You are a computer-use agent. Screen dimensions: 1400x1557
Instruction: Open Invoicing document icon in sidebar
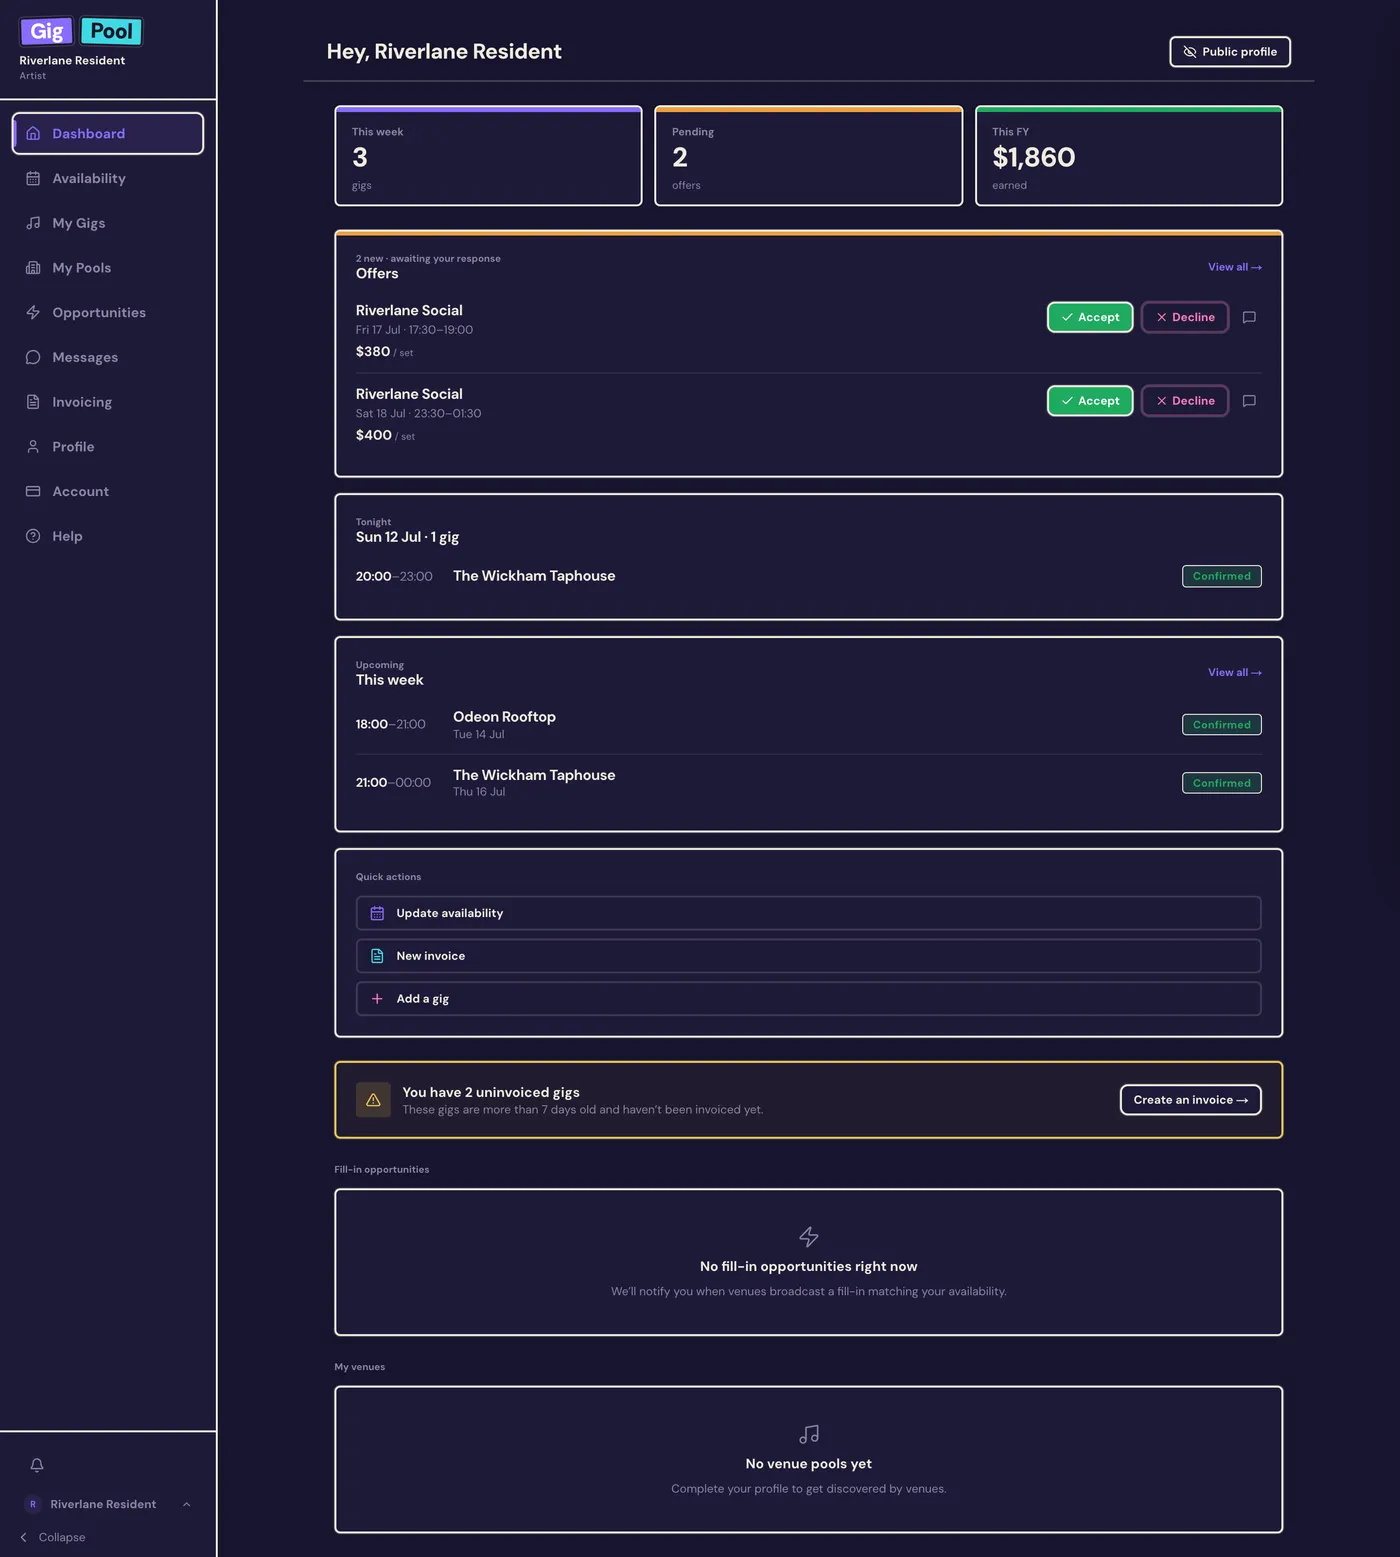pos(33,402)
